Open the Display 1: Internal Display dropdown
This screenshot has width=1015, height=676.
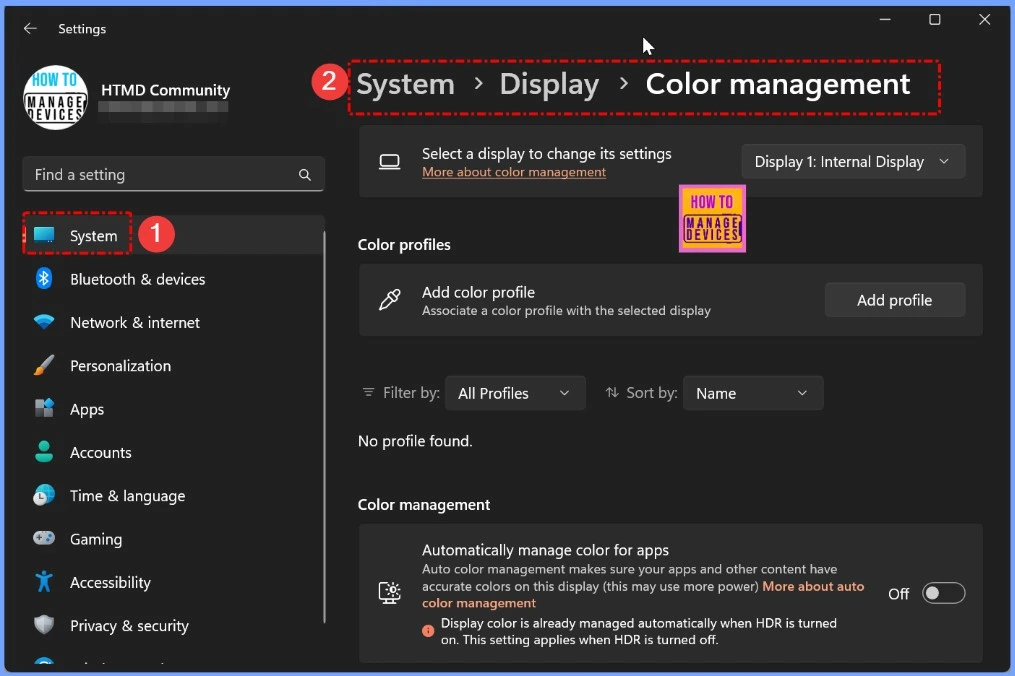click(853, 161)
